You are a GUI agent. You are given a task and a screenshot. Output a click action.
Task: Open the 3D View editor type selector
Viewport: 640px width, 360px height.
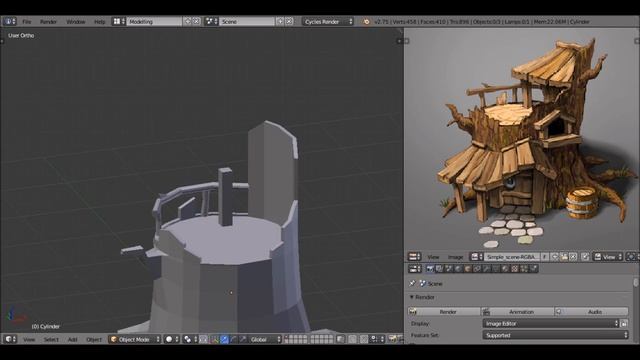tap(10, 339)
